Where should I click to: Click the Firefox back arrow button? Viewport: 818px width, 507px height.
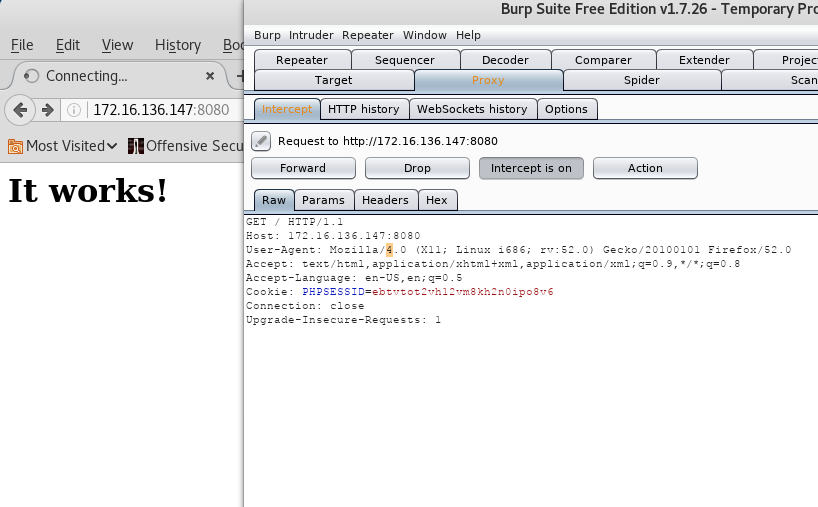click(20, 110)
